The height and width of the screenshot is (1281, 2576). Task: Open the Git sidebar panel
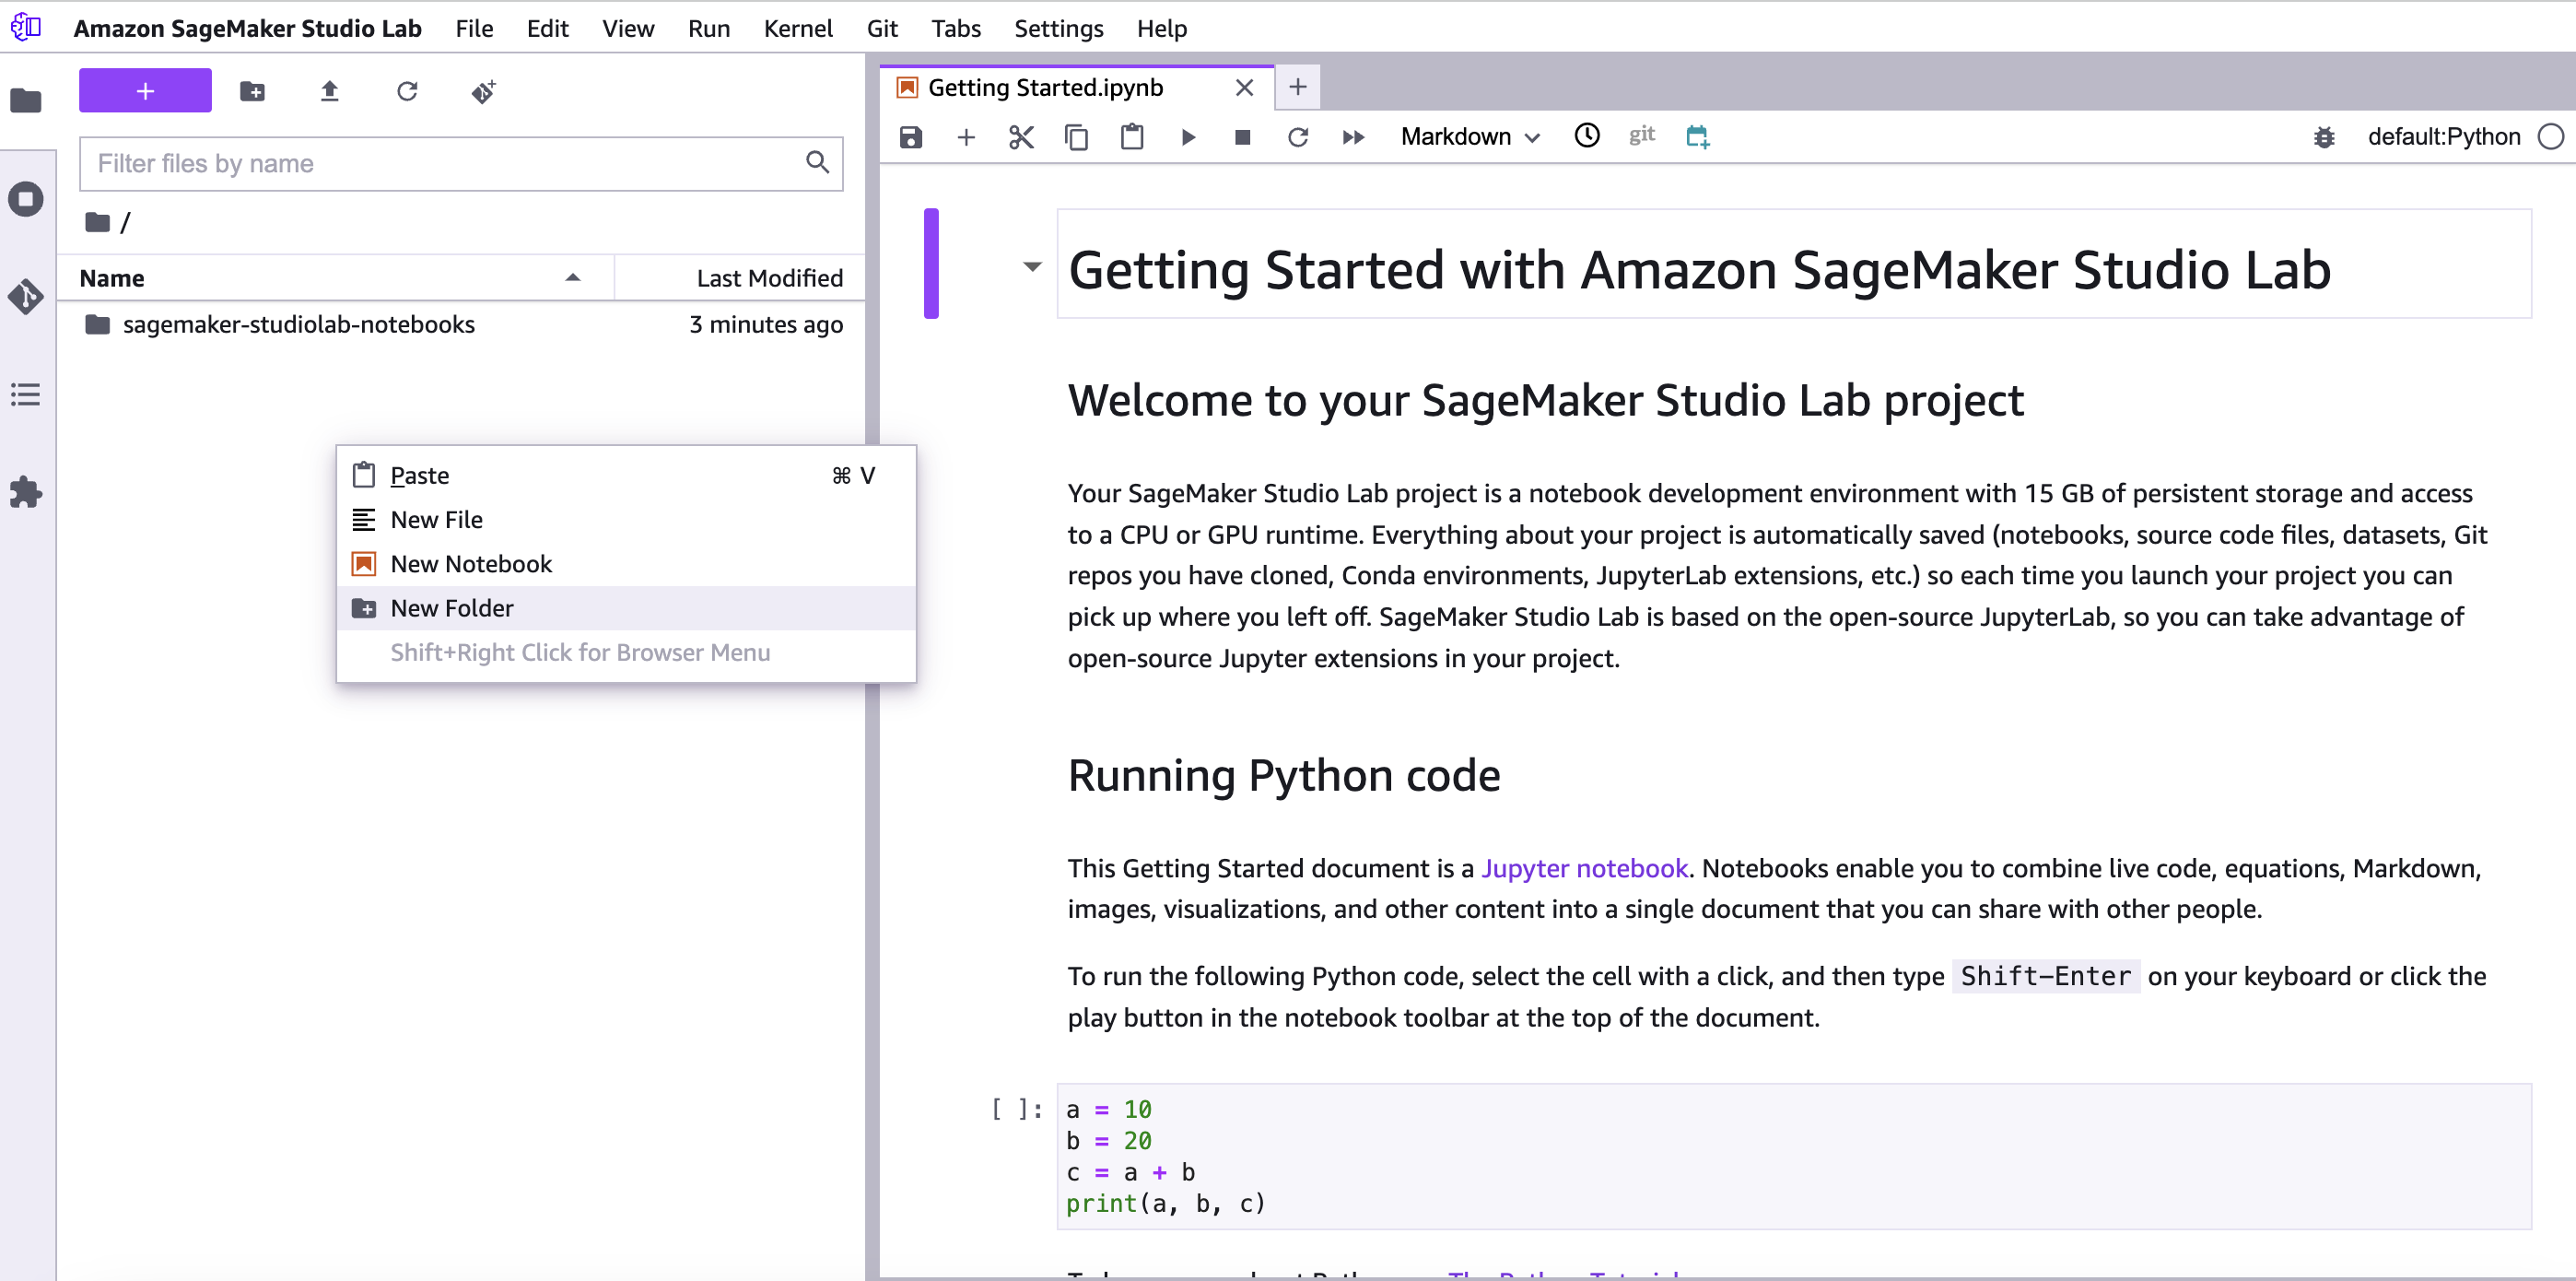click(26, 297)
